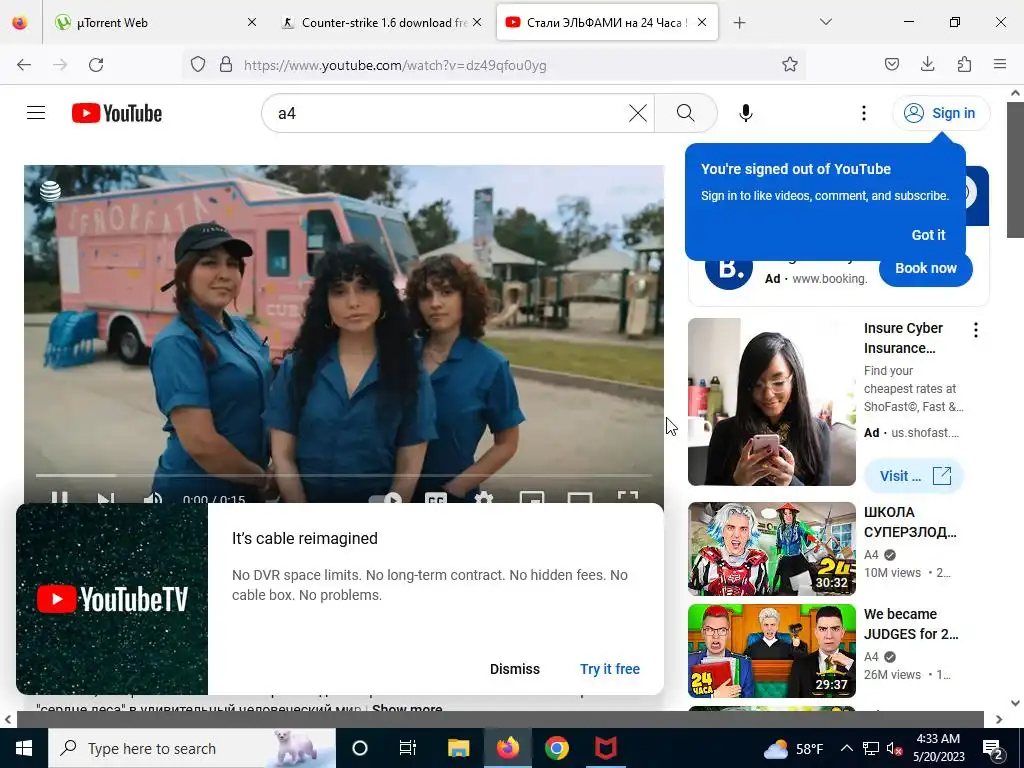Switch to theater mode
Screen dimensions: 1024x768
(580, 499)
